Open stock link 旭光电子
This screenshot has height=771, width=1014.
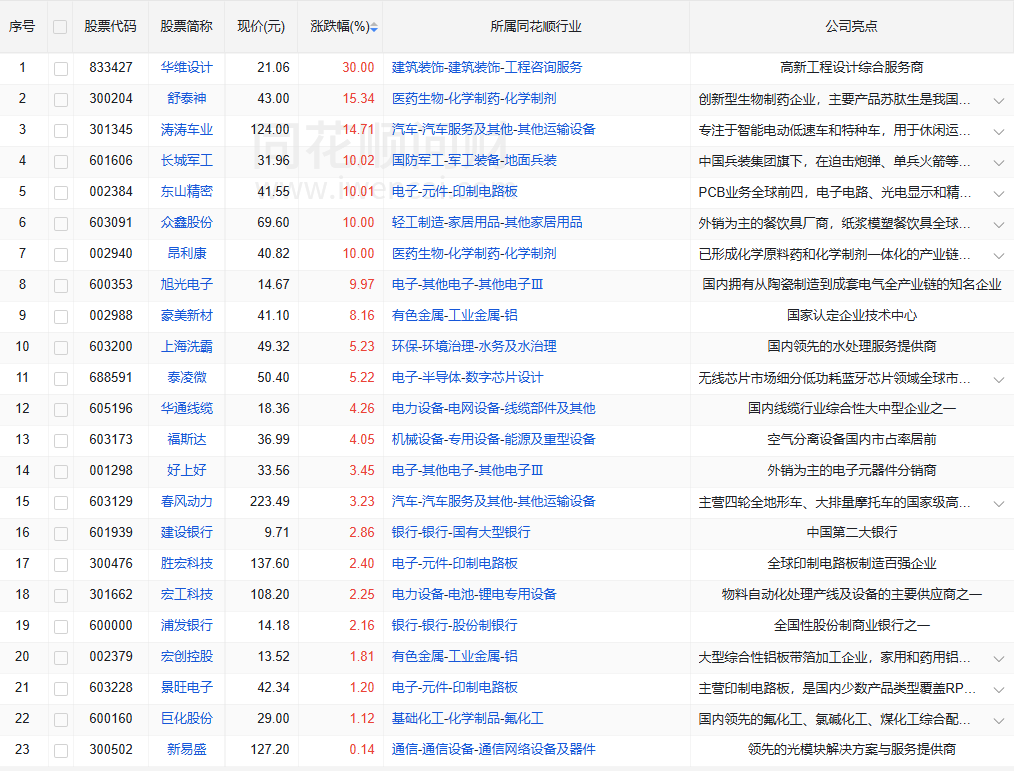tap(186, 284)
